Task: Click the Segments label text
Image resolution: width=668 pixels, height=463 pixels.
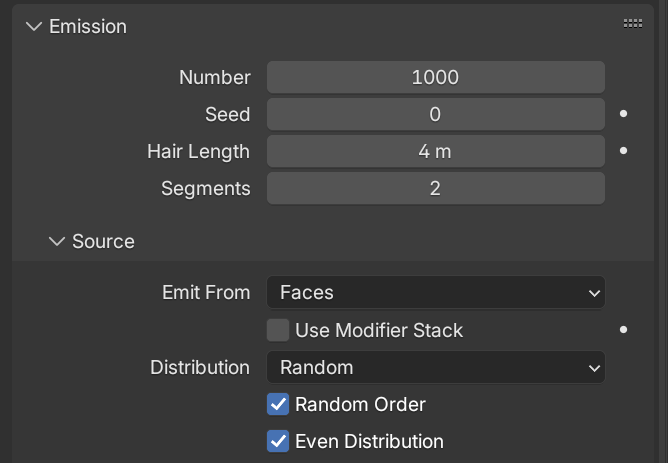Action: [206, 189]
